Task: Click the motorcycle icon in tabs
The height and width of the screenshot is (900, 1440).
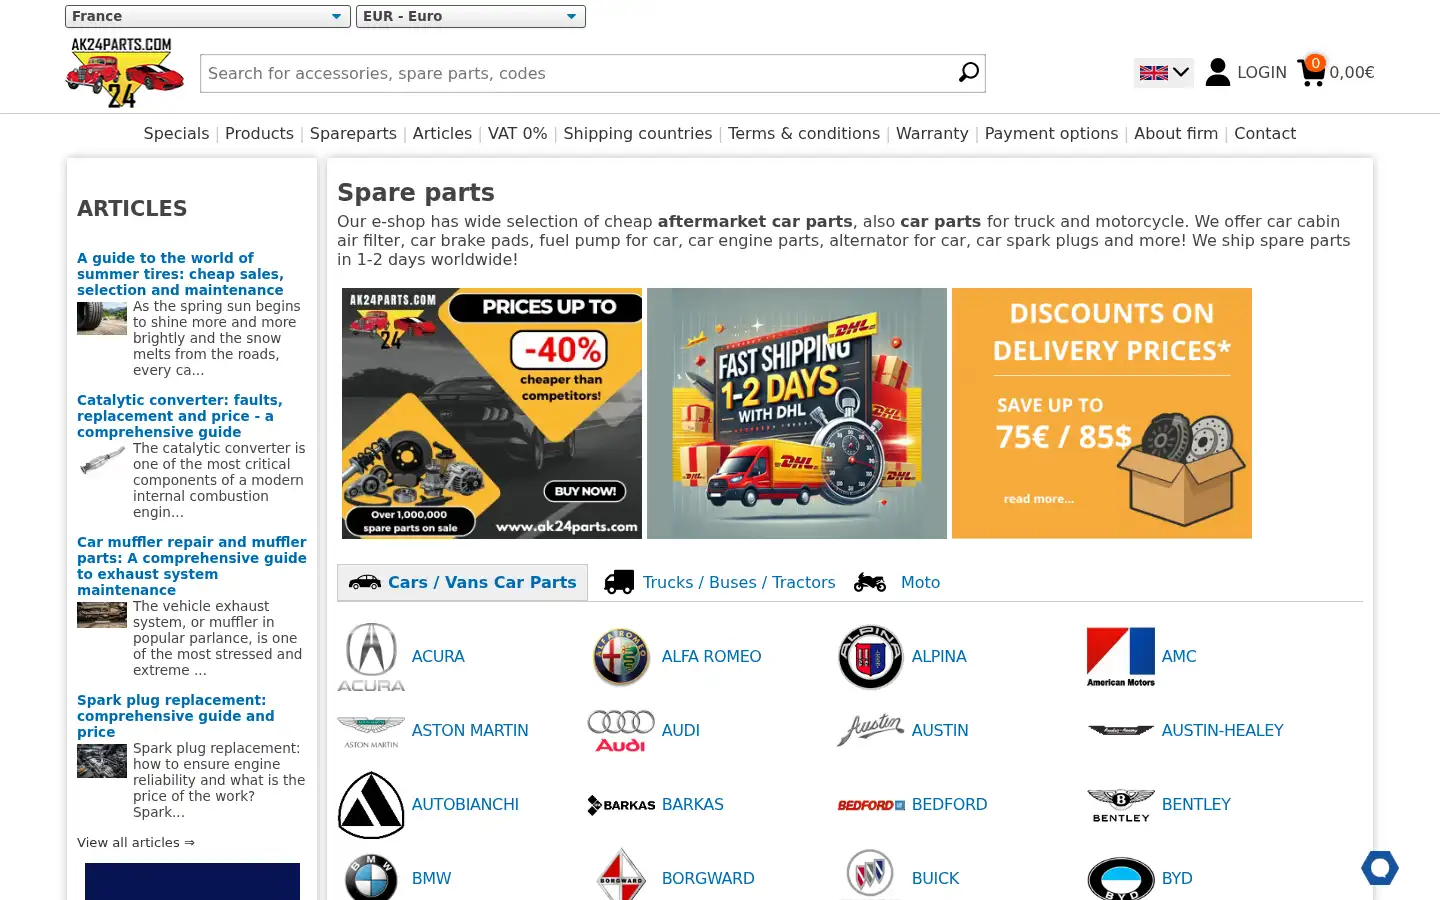Action: (x=870, y=582)
